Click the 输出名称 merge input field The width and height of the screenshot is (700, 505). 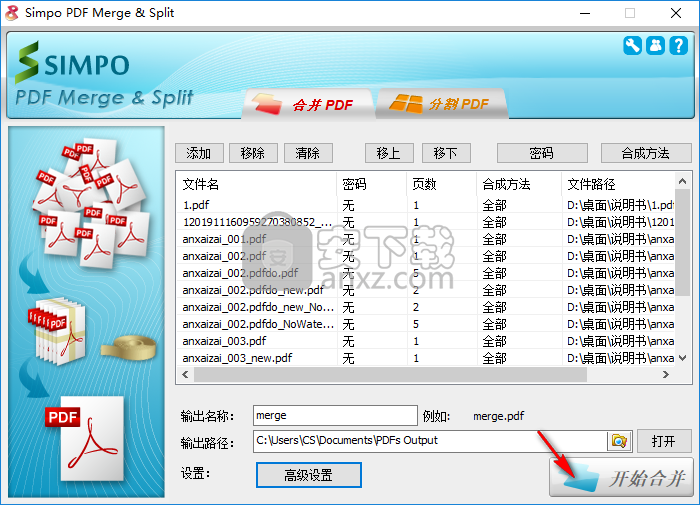pyautogui.click(x=335, y=415)
